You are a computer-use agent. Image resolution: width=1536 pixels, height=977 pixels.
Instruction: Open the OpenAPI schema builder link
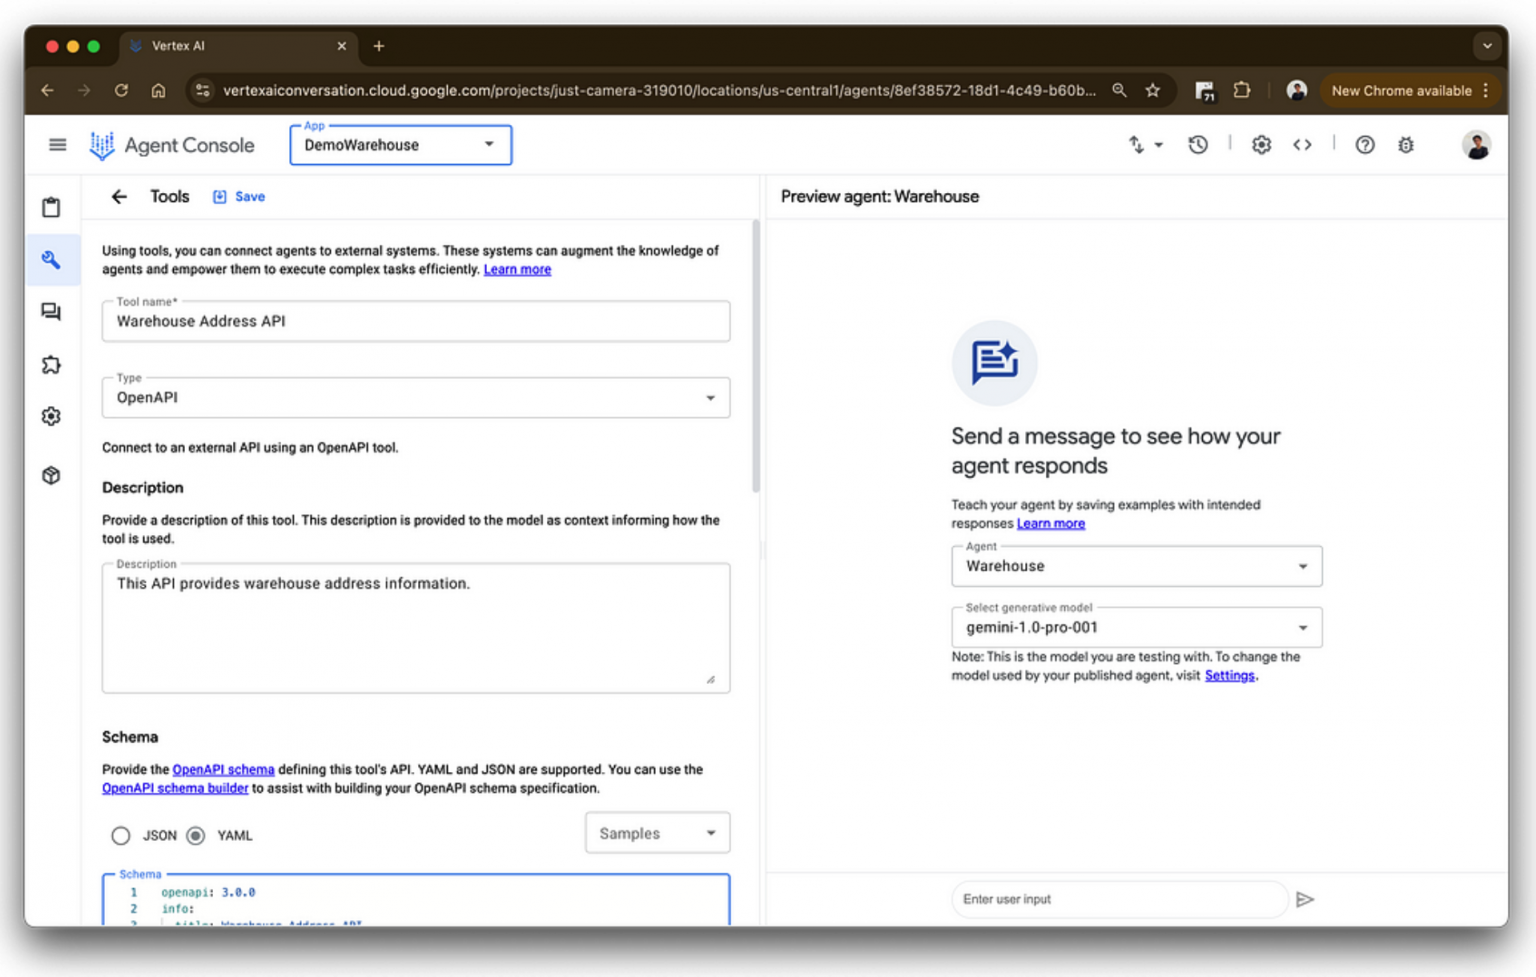175,788
